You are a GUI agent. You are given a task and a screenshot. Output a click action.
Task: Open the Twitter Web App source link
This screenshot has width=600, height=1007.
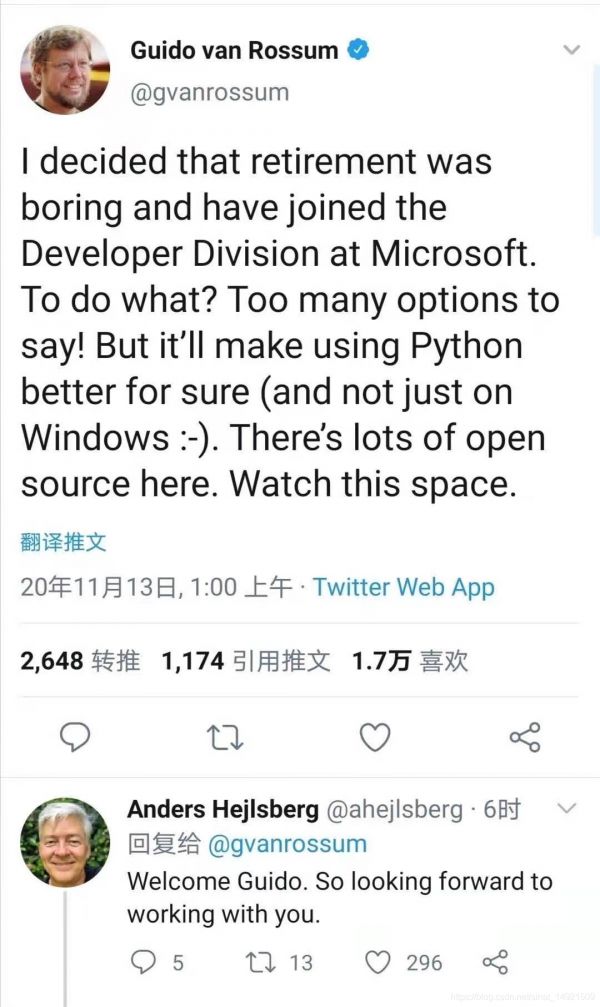tap(403, 587)
